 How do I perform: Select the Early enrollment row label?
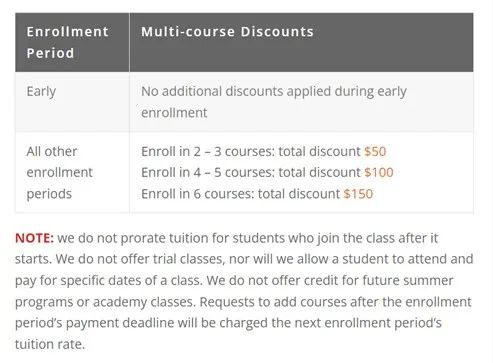tap(41, 91)
